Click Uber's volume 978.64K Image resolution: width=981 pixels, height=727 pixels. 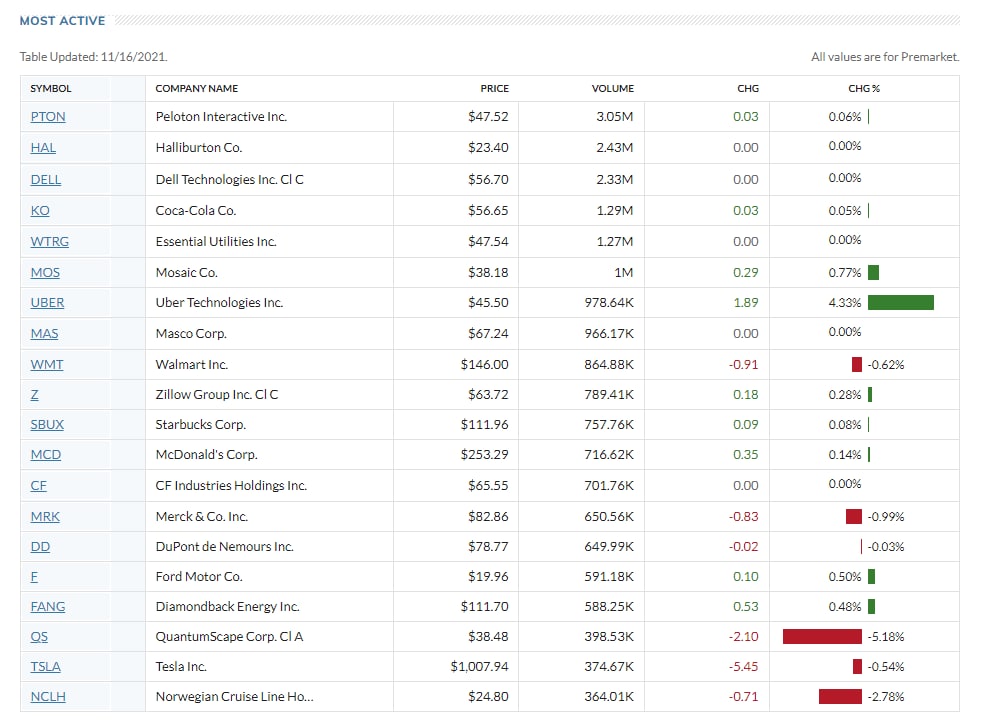(x=609, y=303)
